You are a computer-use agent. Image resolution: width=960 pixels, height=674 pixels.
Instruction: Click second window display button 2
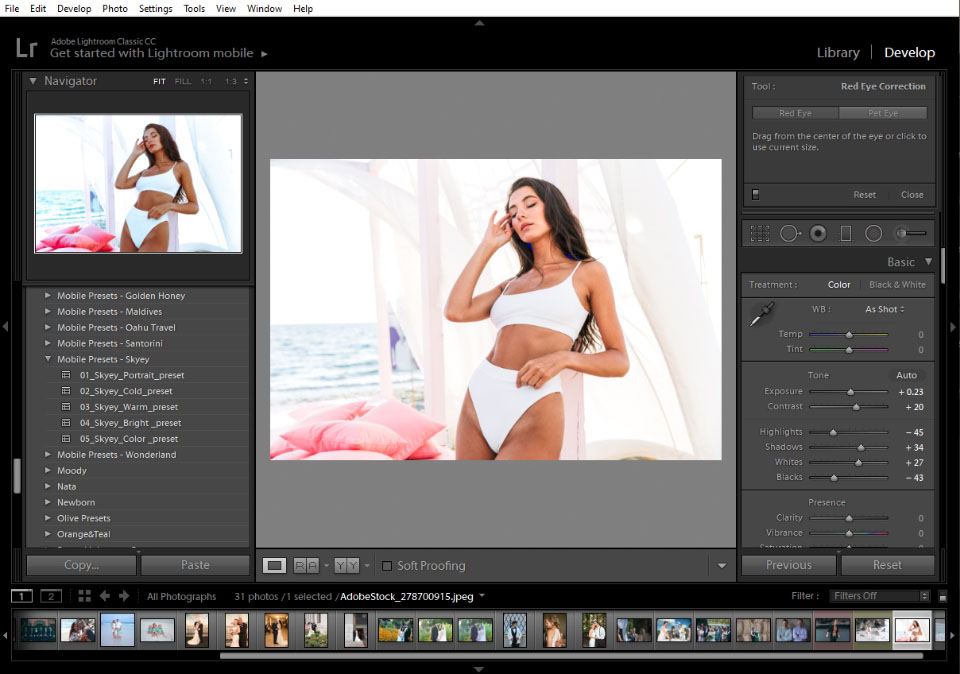coord(51,596)
